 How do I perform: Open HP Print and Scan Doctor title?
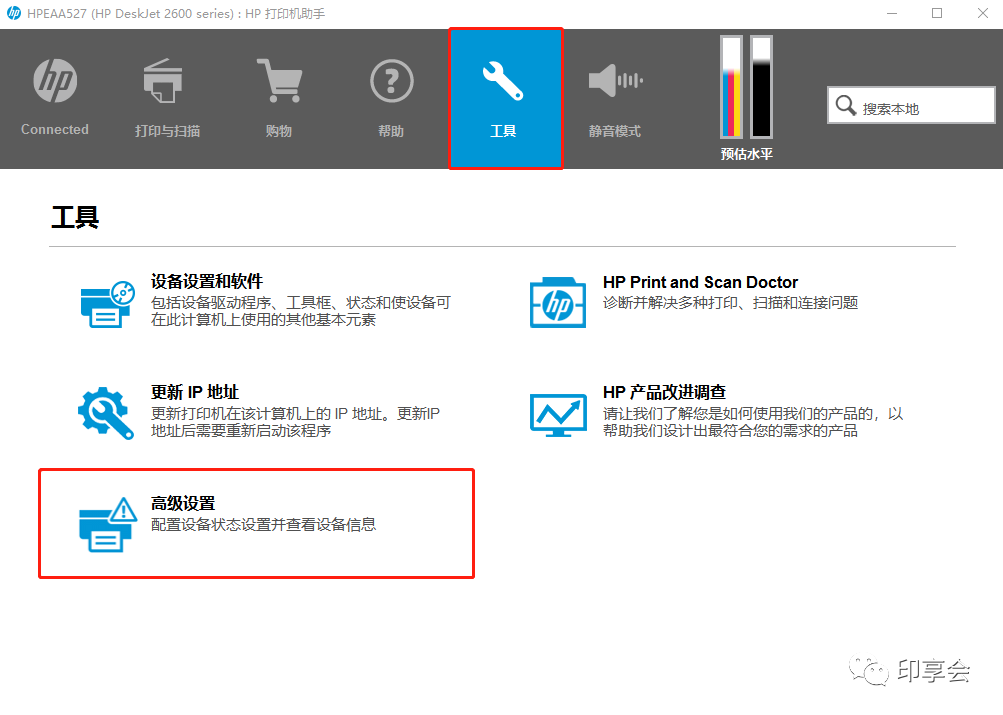click(x=700, y=282)
